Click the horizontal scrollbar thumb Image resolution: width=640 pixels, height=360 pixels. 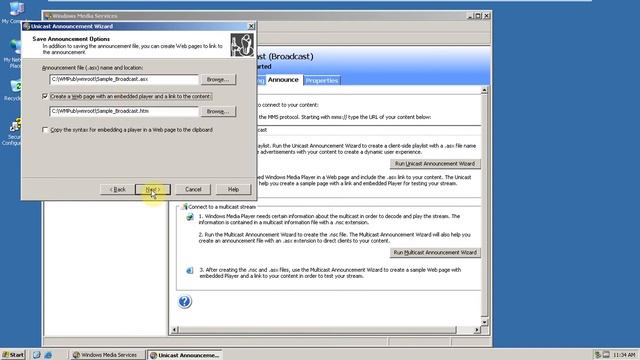pos(318,329)
